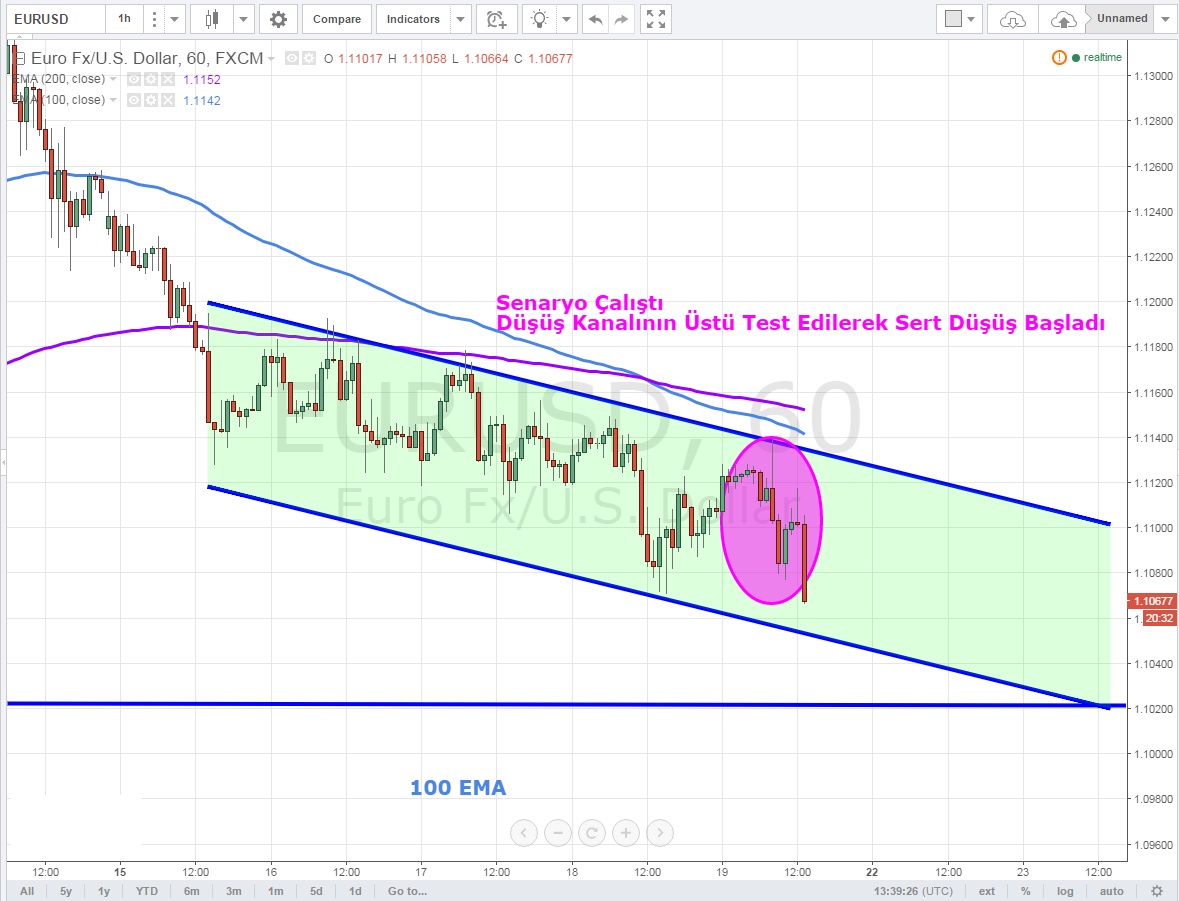Open the Unnamed layout dropdown arrow
1179x901 pixels.
tap(1165, 19)
